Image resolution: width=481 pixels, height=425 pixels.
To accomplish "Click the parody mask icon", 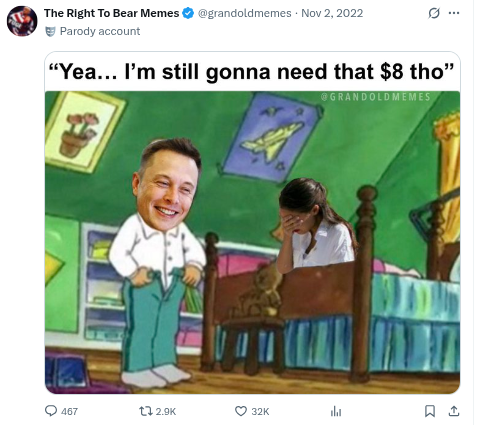I will click(x=50, y=32).
